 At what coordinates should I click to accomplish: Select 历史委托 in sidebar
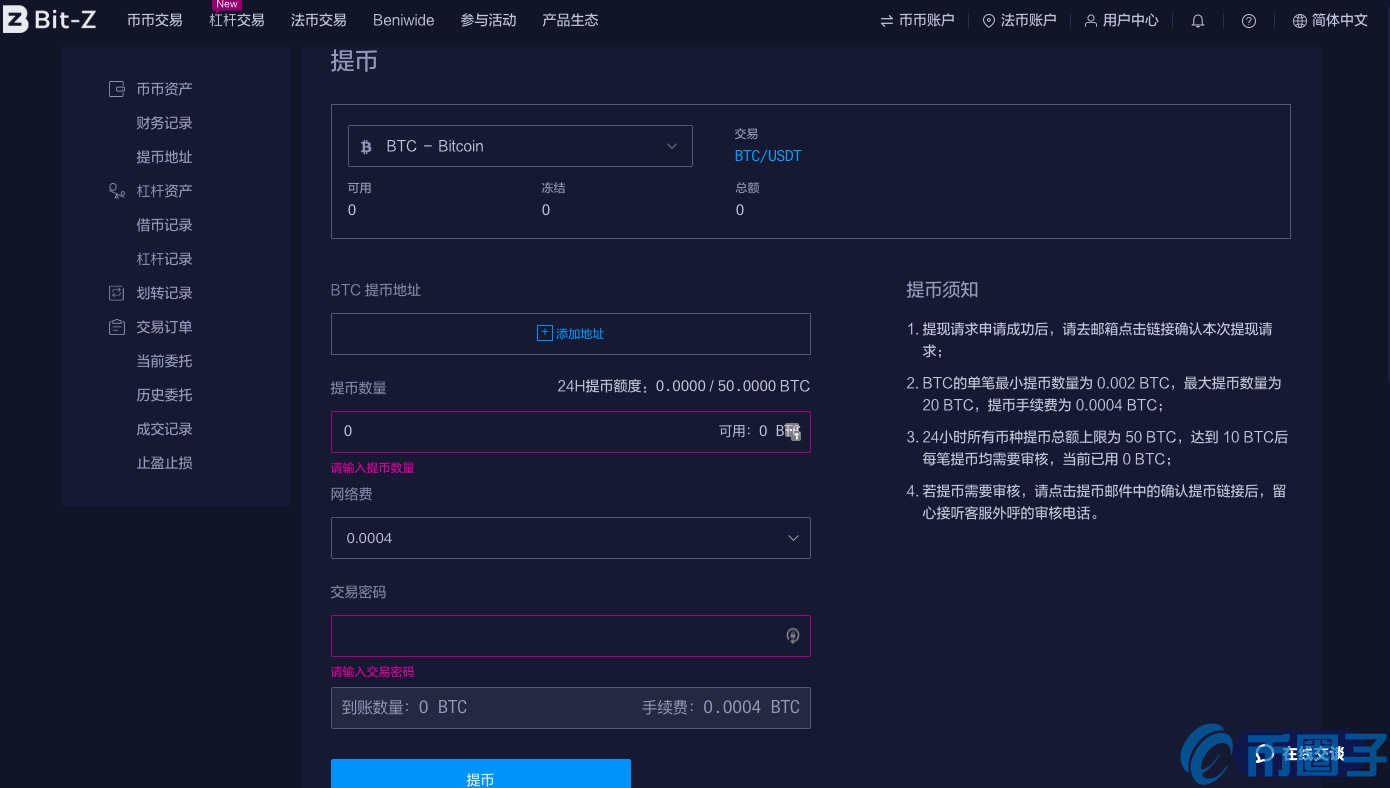(165, 395)
